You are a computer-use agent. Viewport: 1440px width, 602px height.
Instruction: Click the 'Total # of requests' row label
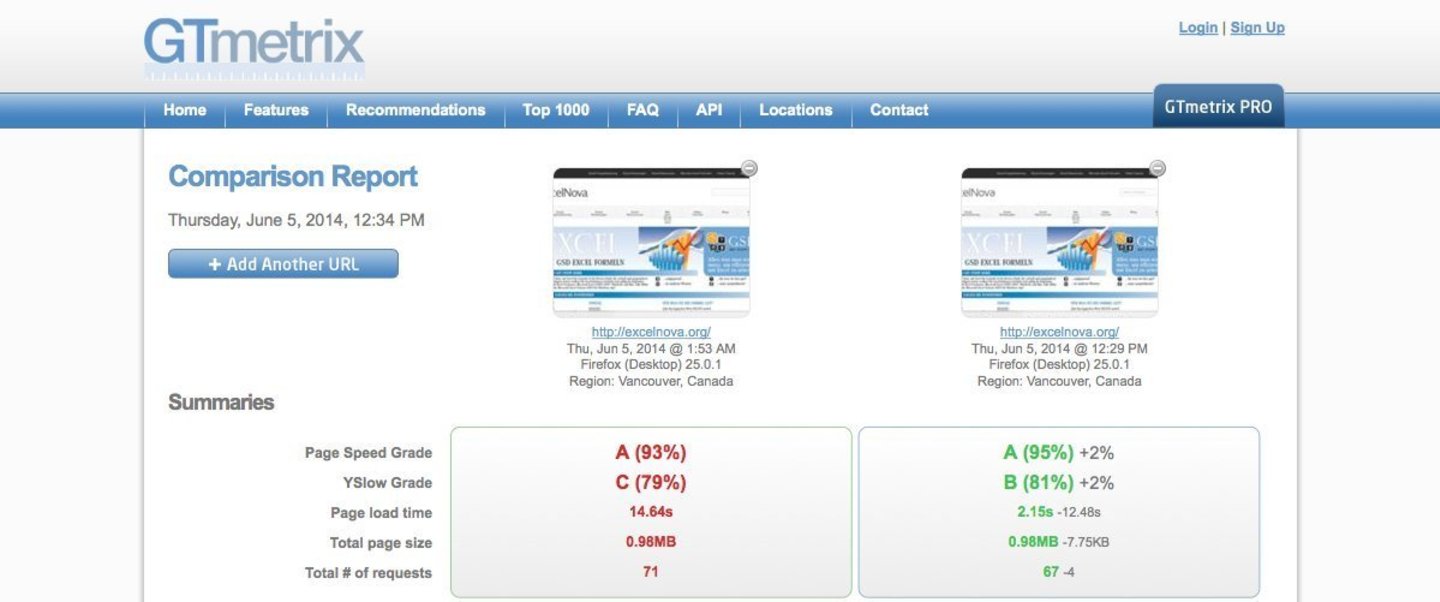pyautogui.click(x=368, y=573)
